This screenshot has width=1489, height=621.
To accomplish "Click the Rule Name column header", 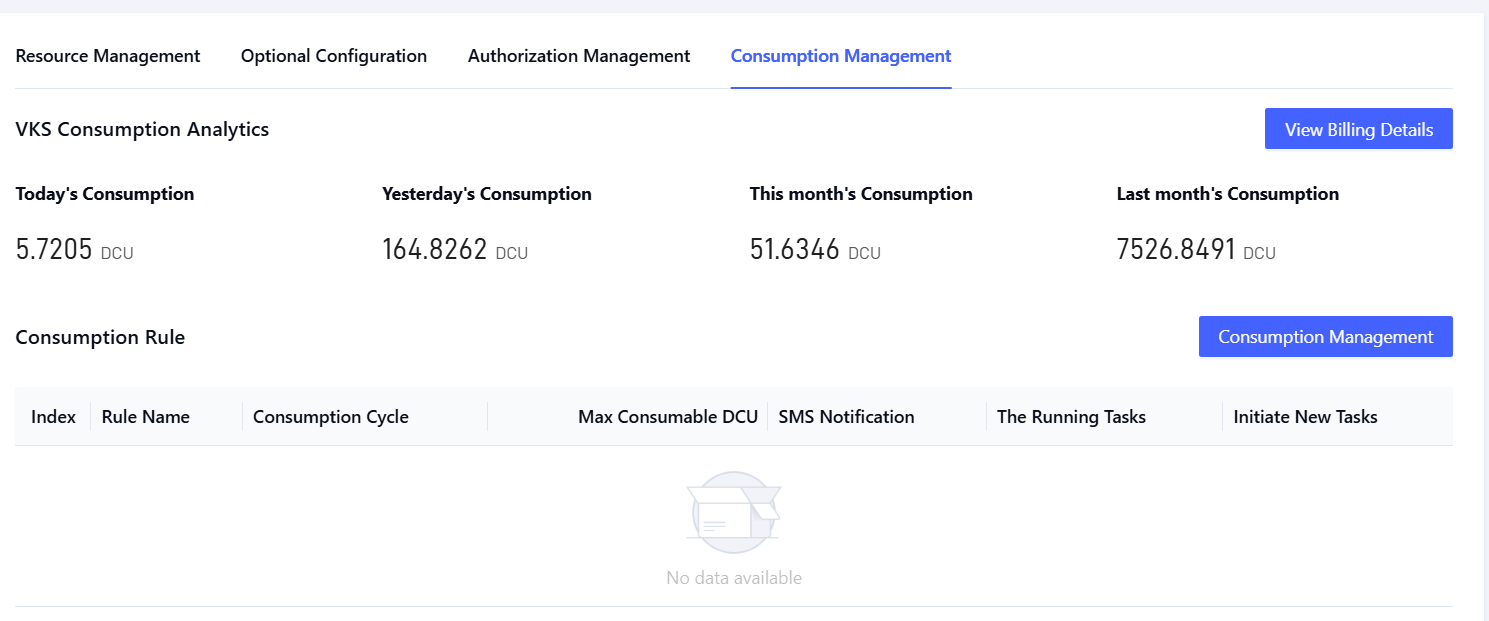I will (146, 417).
